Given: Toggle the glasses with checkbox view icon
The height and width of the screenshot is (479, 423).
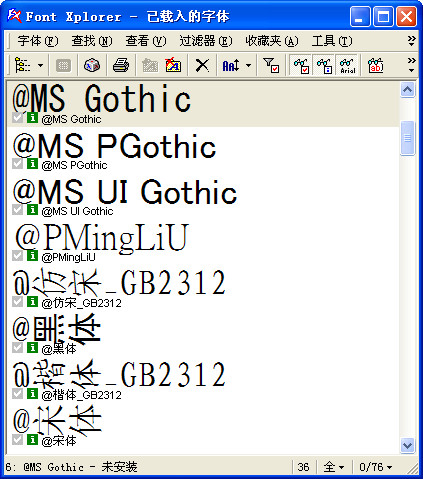Looking at the screenshot, I should pos(301,65).
